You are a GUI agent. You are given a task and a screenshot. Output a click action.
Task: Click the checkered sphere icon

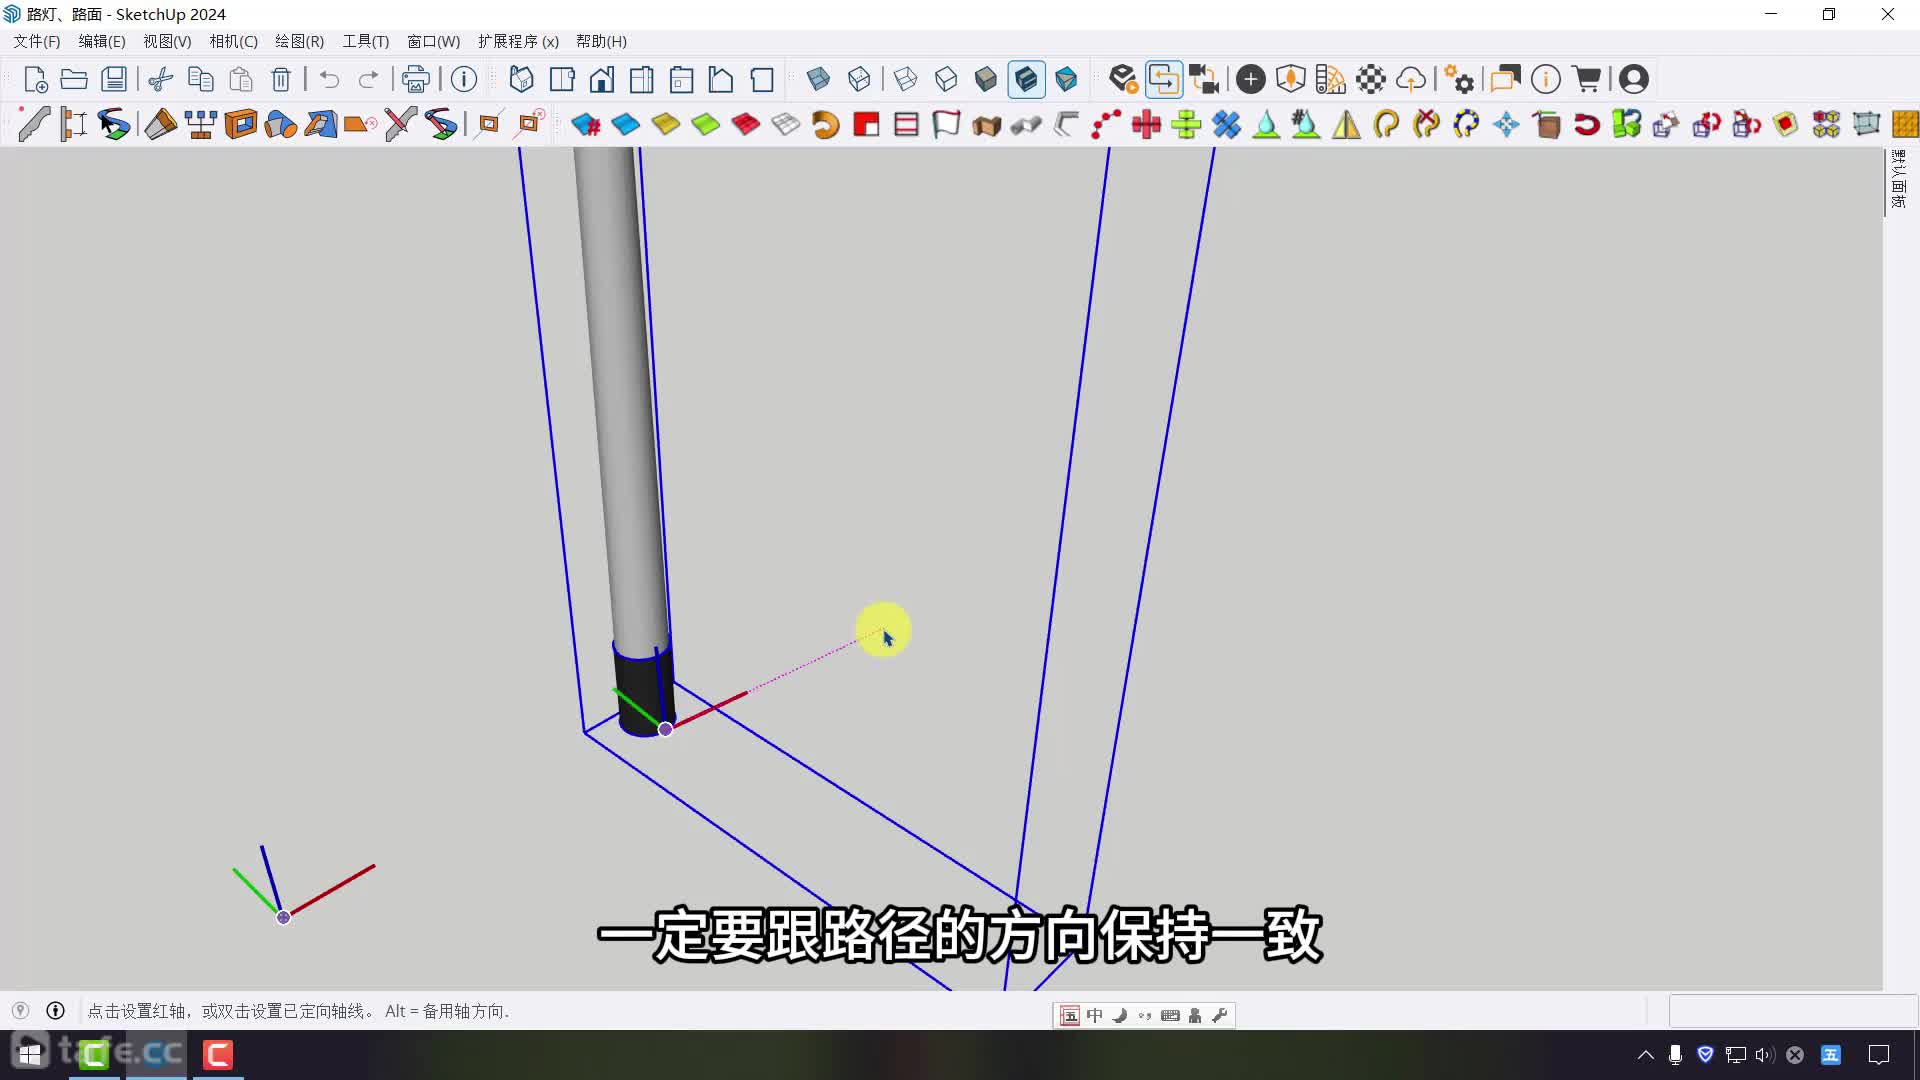[x=1371, y=79]
